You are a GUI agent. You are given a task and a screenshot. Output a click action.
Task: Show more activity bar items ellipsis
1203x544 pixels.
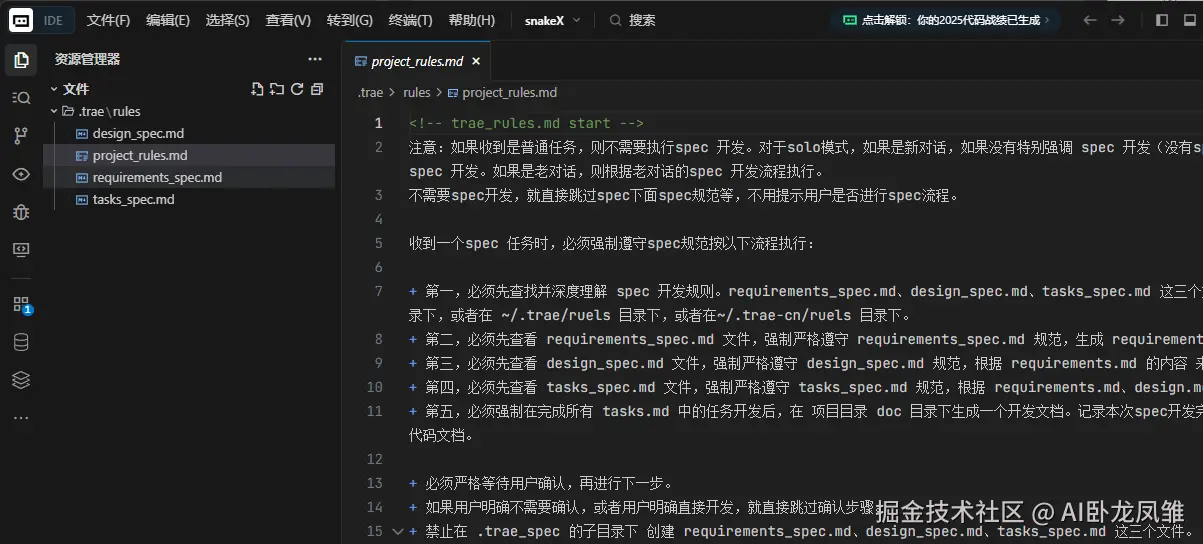(21, 418)
